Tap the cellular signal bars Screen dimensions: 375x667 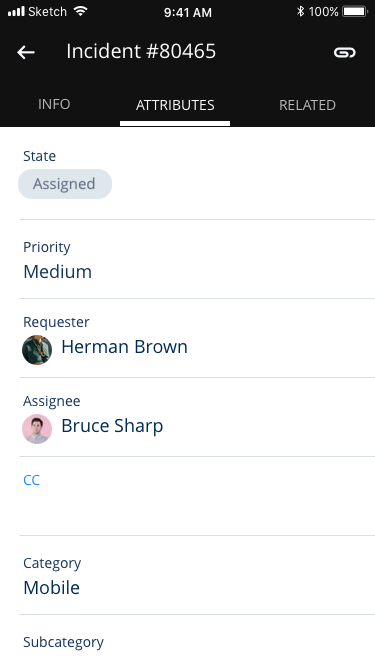(x=16, y=11)
